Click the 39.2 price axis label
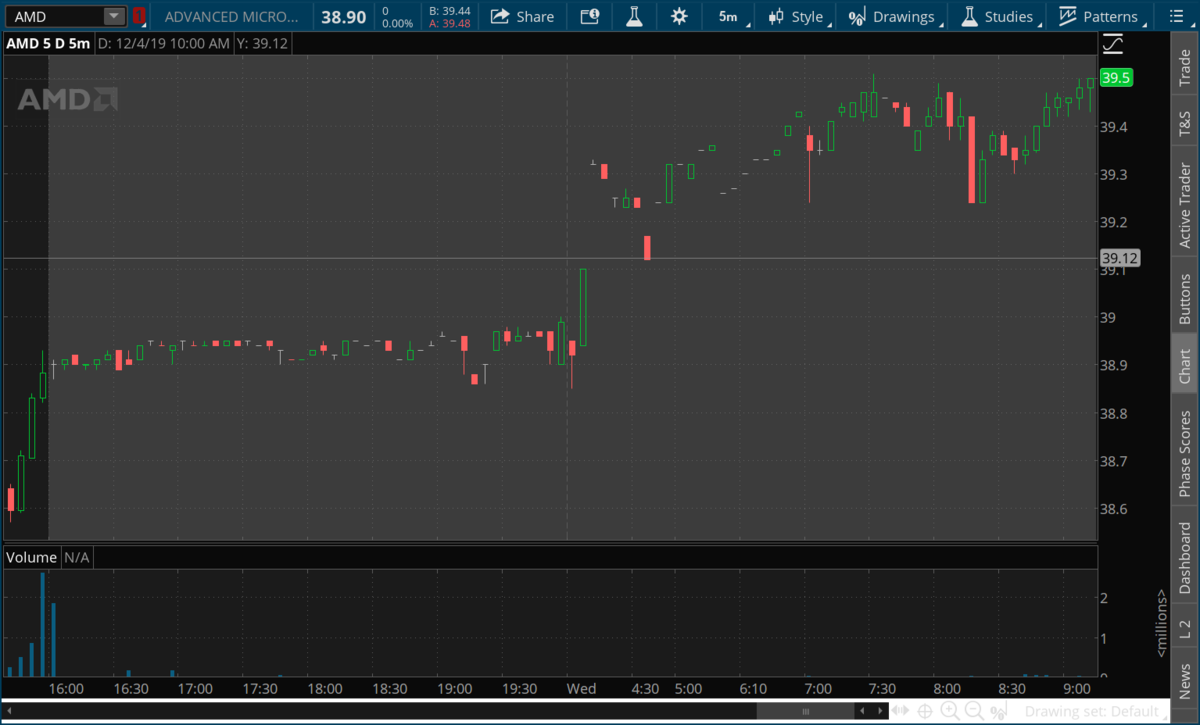Viewport: 1200px width, 725px height. tap(1114, 222)
